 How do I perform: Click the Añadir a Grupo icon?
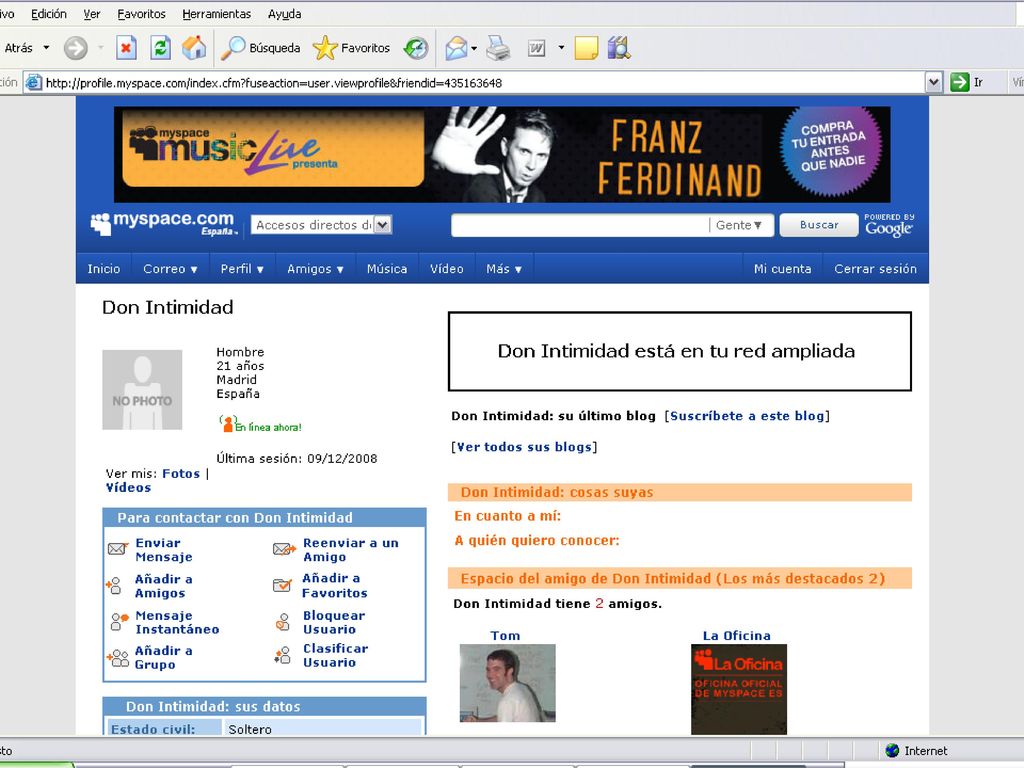(118, 658)
